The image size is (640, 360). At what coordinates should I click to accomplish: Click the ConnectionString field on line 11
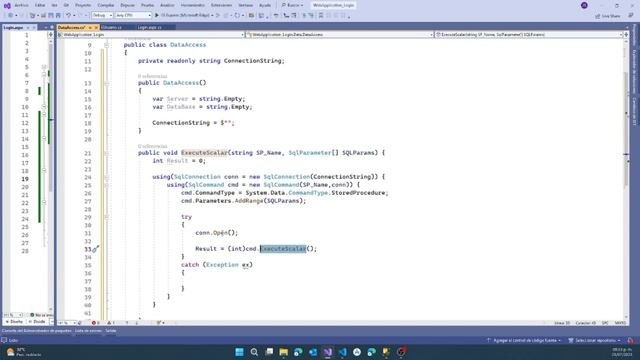pos(252,61)
